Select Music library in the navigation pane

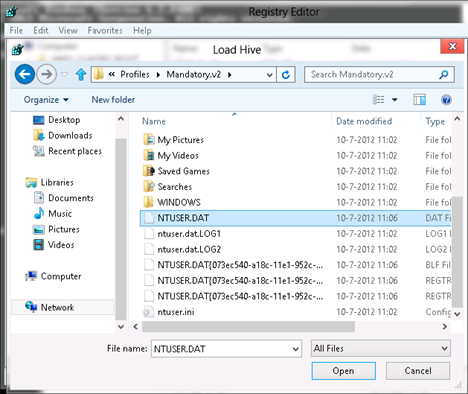[53, 213]
